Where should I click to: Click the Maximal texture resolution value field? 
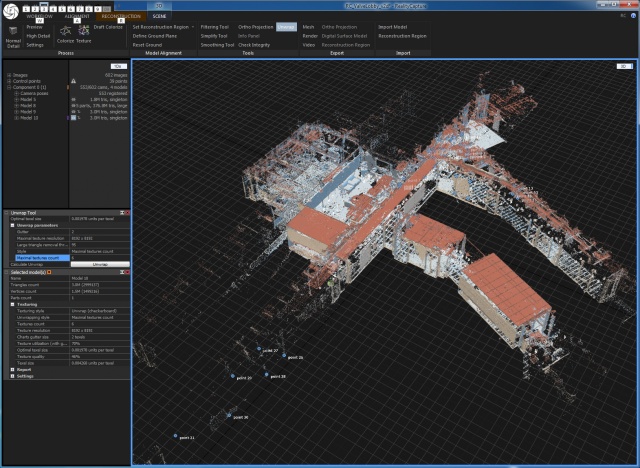tap(100, 238)
